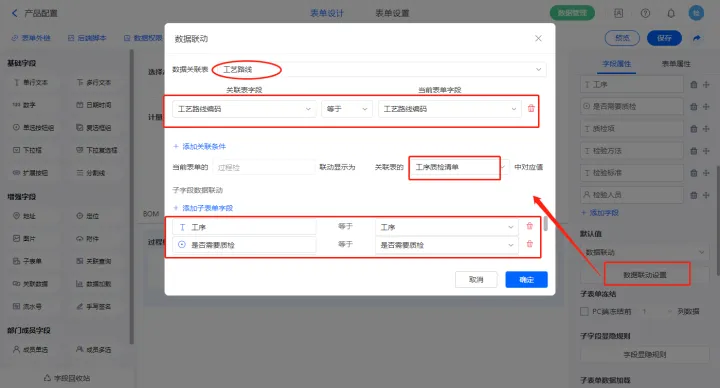The image size is (720, 388).
Task: Open the notifications bell
Action: point(671,13)
